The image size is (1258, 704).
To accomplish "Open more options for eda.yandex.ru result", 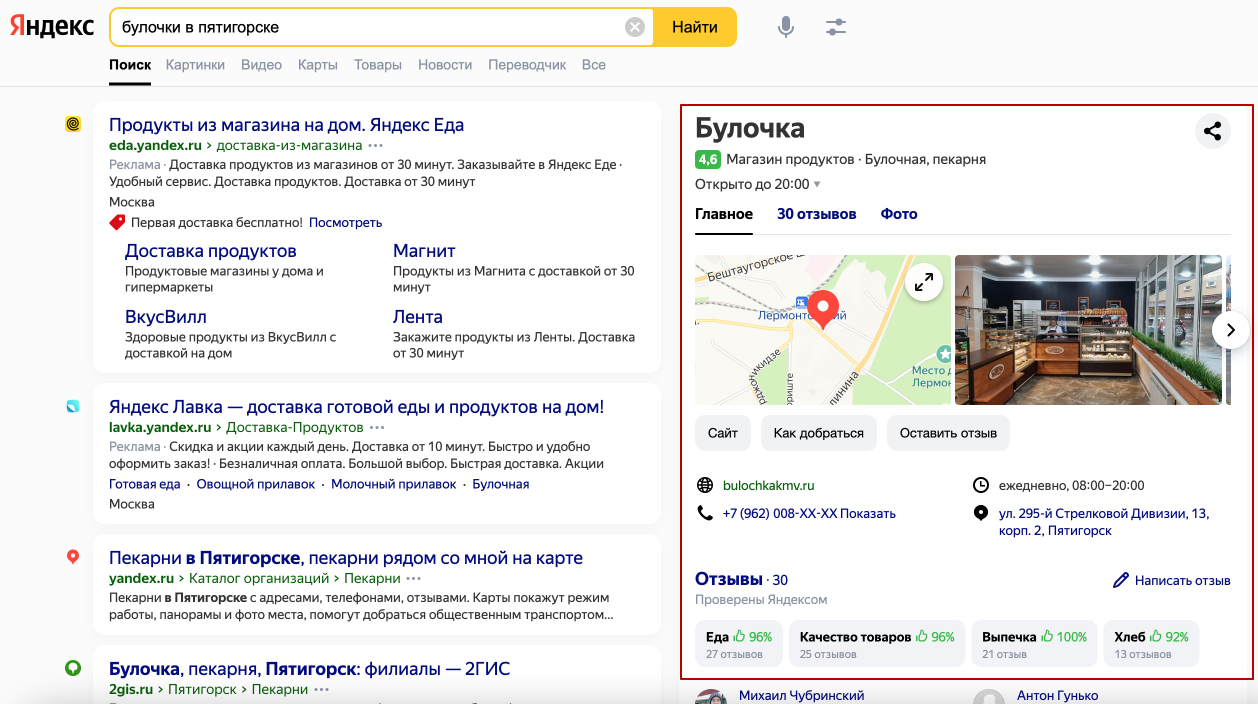I will tap(376, 146).
